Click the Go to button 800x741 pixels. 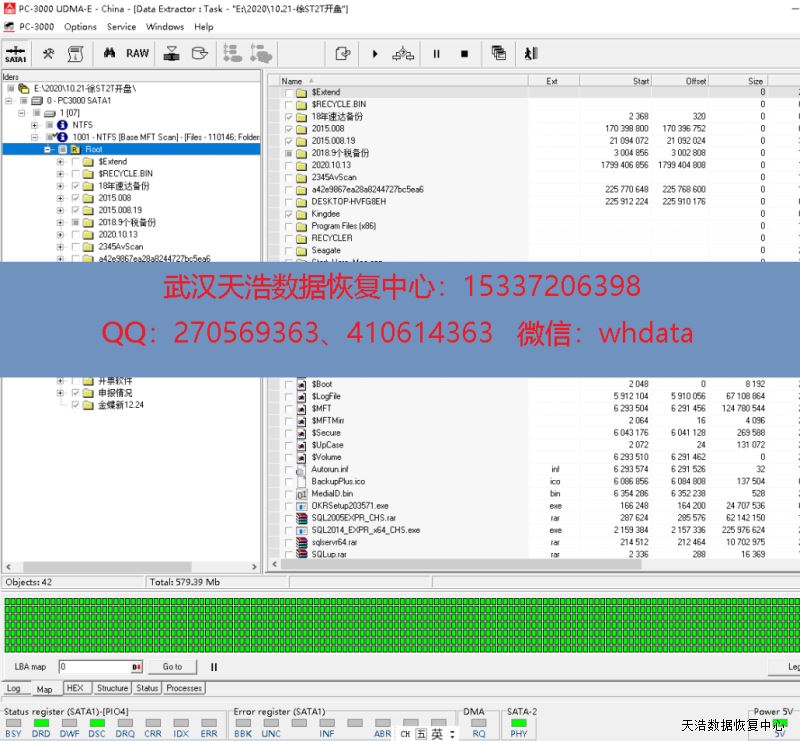click(x=173, y=666)
